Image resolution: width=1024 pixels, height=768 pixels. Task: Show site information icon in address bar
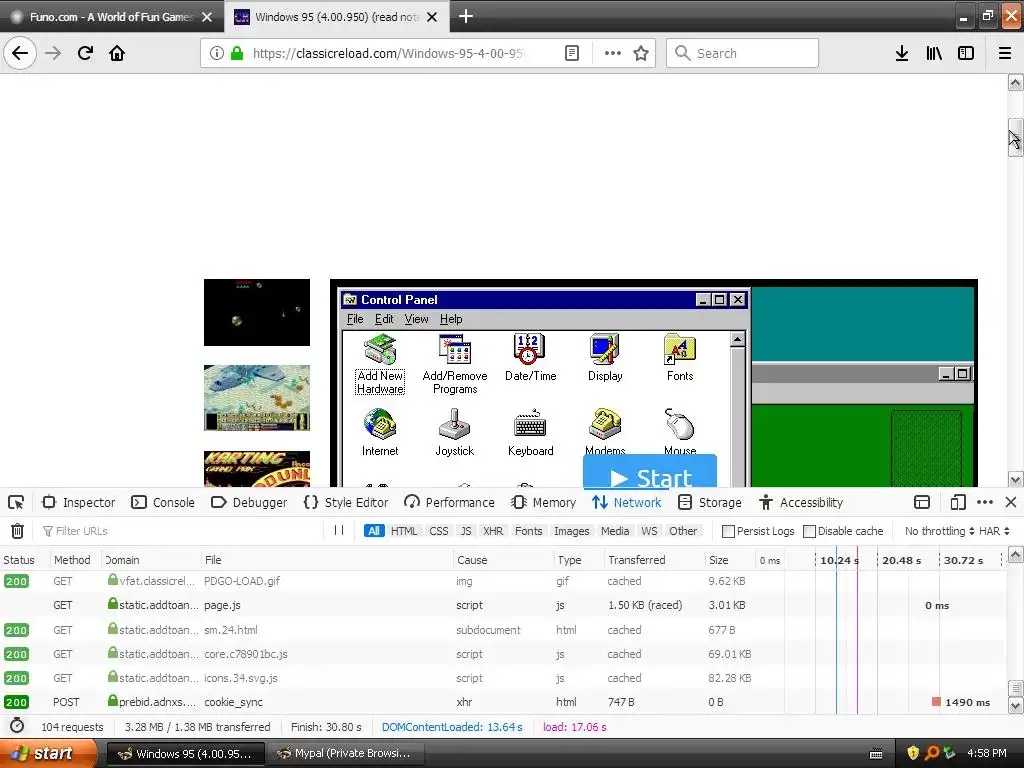click(216, 53)
